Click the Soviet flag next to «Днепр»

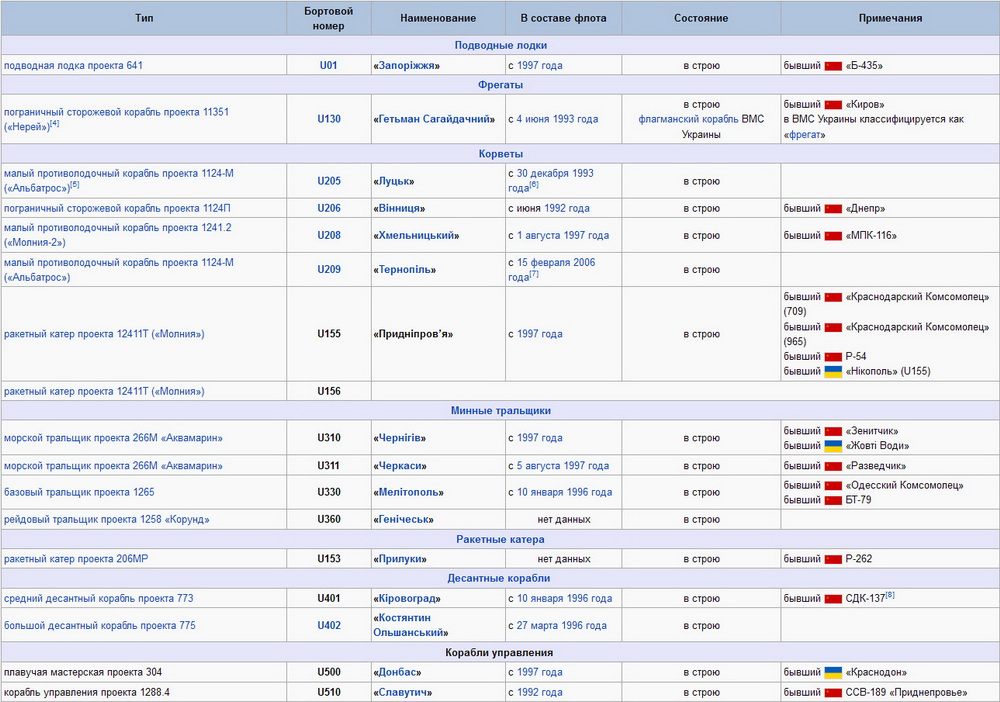pos(833,208)
